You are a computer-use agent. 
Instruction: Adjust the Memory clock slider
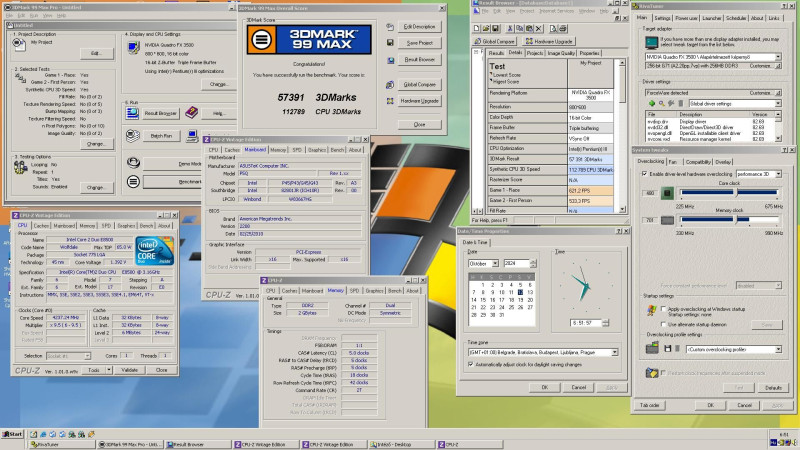(736, 219)
